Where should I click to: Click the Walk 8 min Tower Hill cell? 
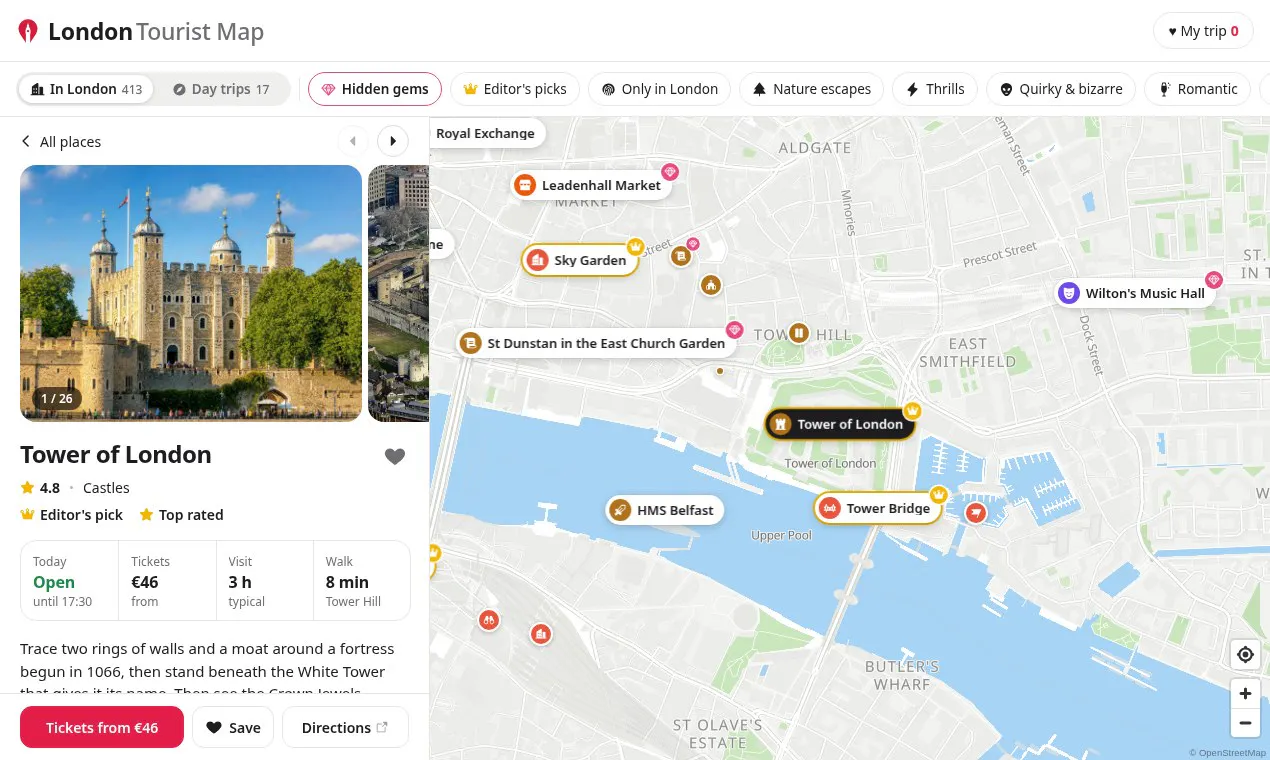coord(361,581)
